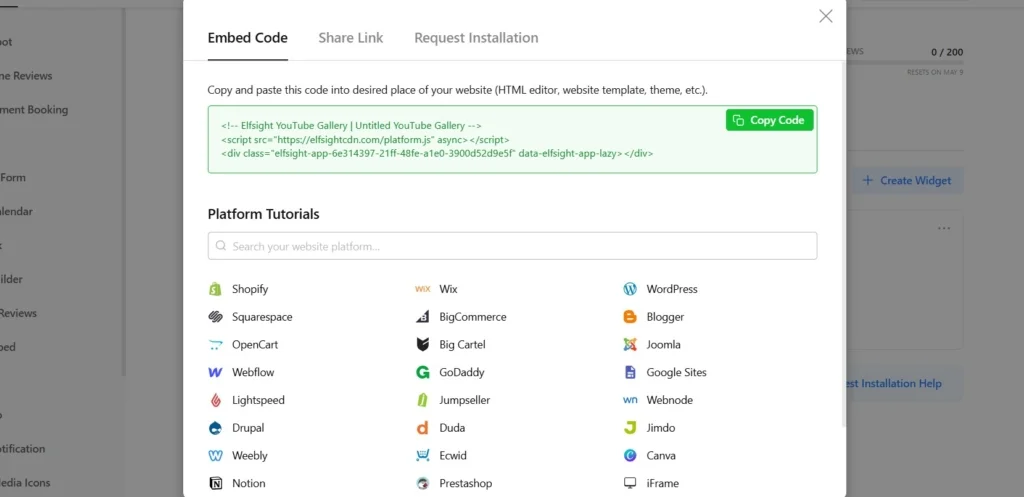Click the Create Widget button
This screenshot has width=1024, height=497.
pyautogui.click(x=906, y=181)
